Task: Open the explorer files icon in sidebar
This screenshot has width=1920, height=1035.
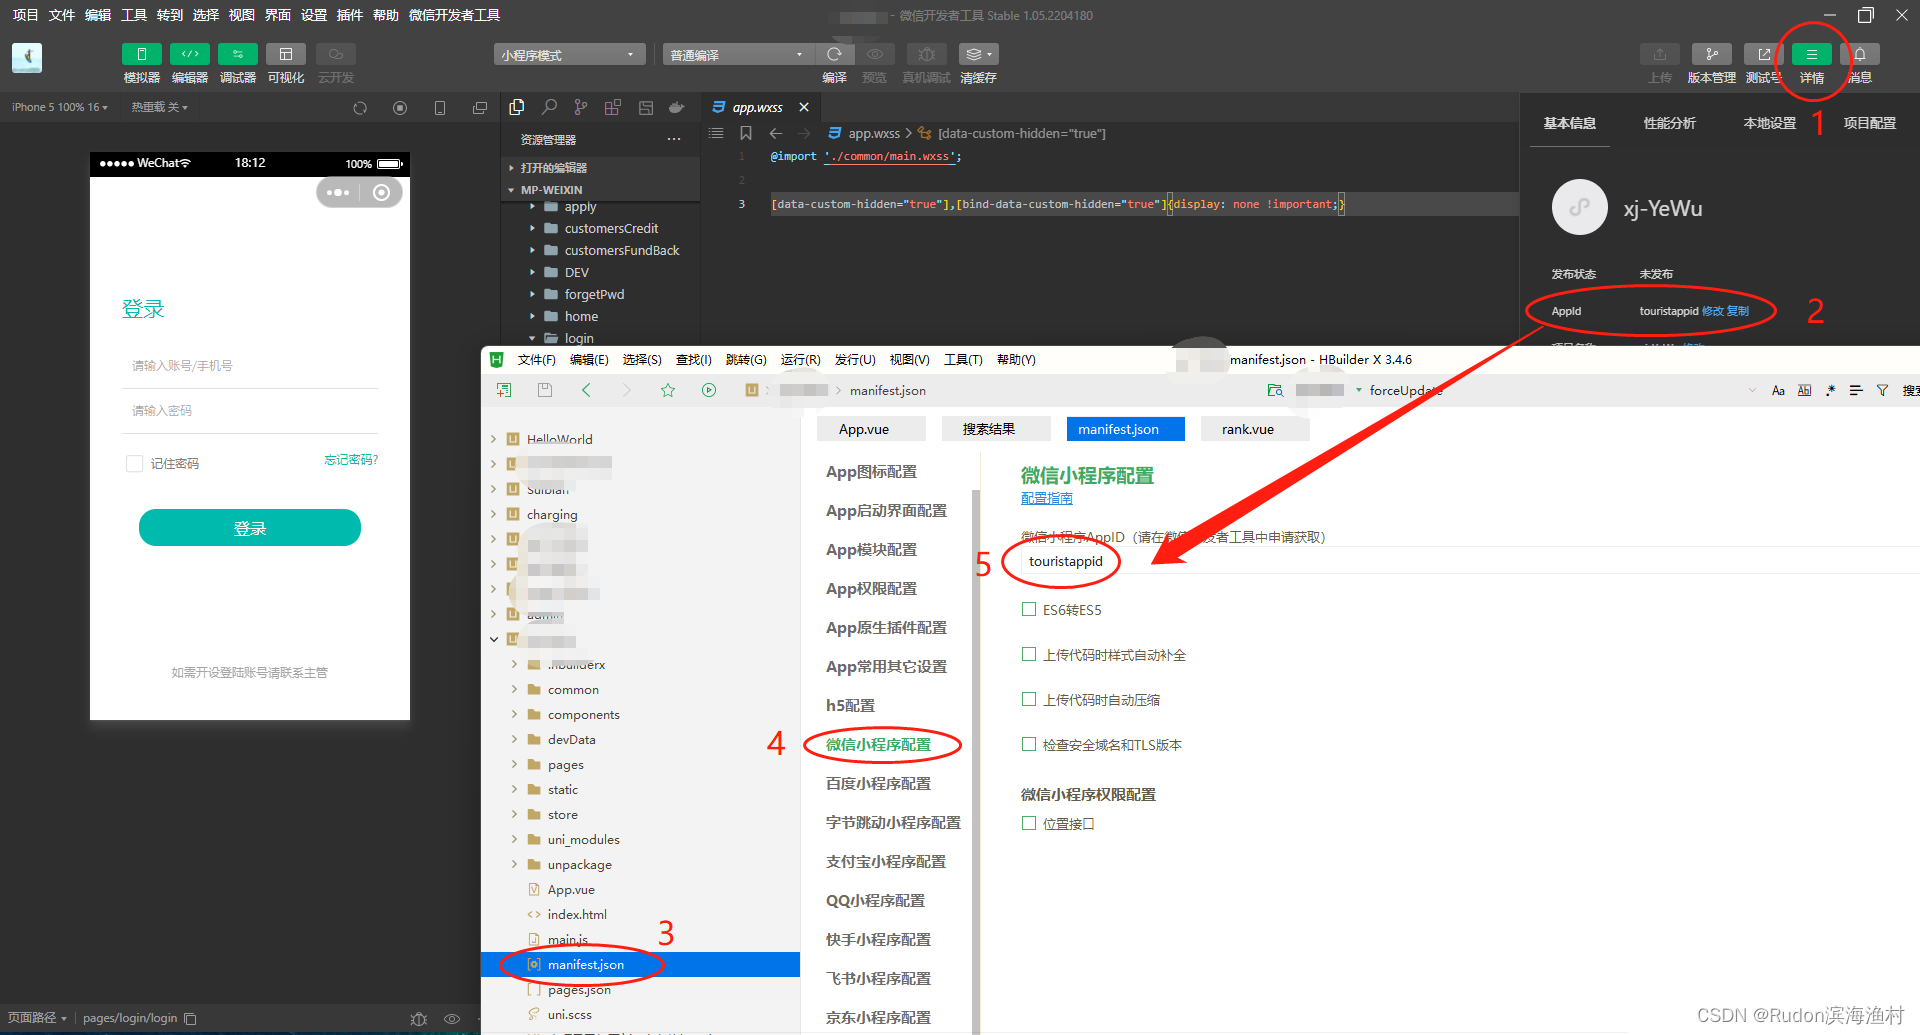Action: [x=517, y=107]
